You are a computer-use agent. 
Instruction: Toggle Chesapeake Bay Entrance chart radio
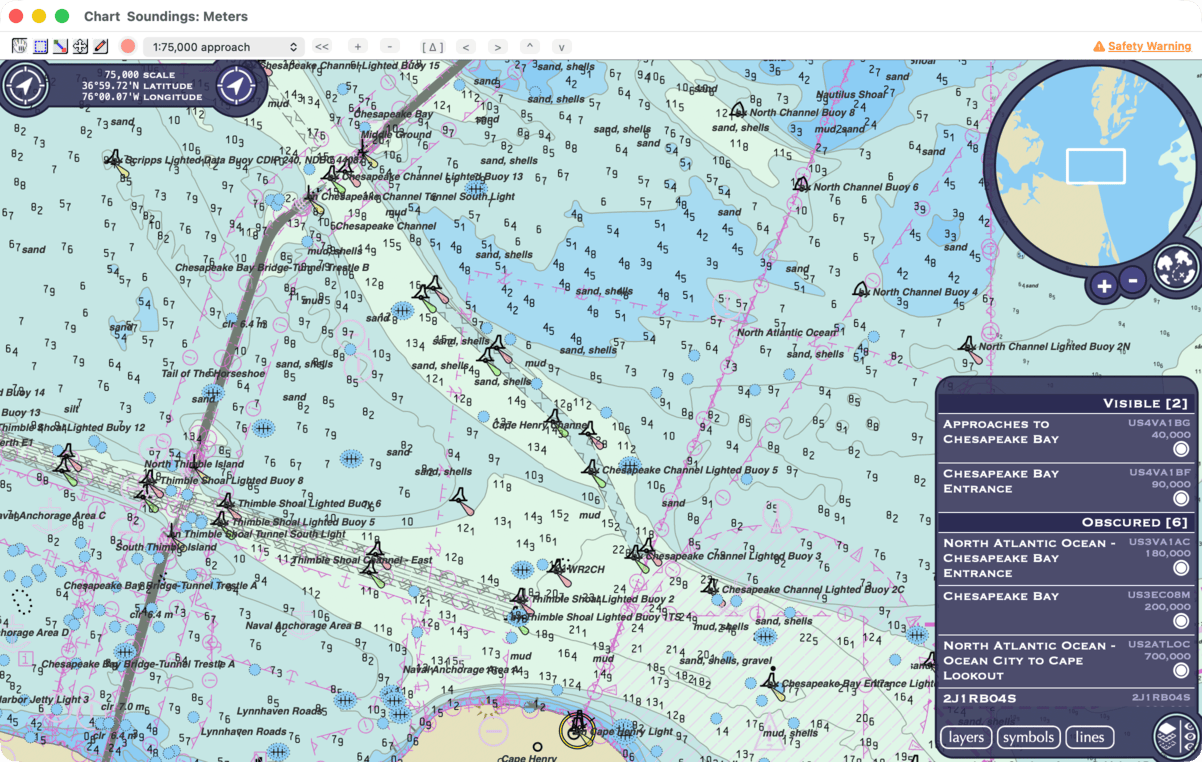pyautogui.click(x=1181, y=498)
